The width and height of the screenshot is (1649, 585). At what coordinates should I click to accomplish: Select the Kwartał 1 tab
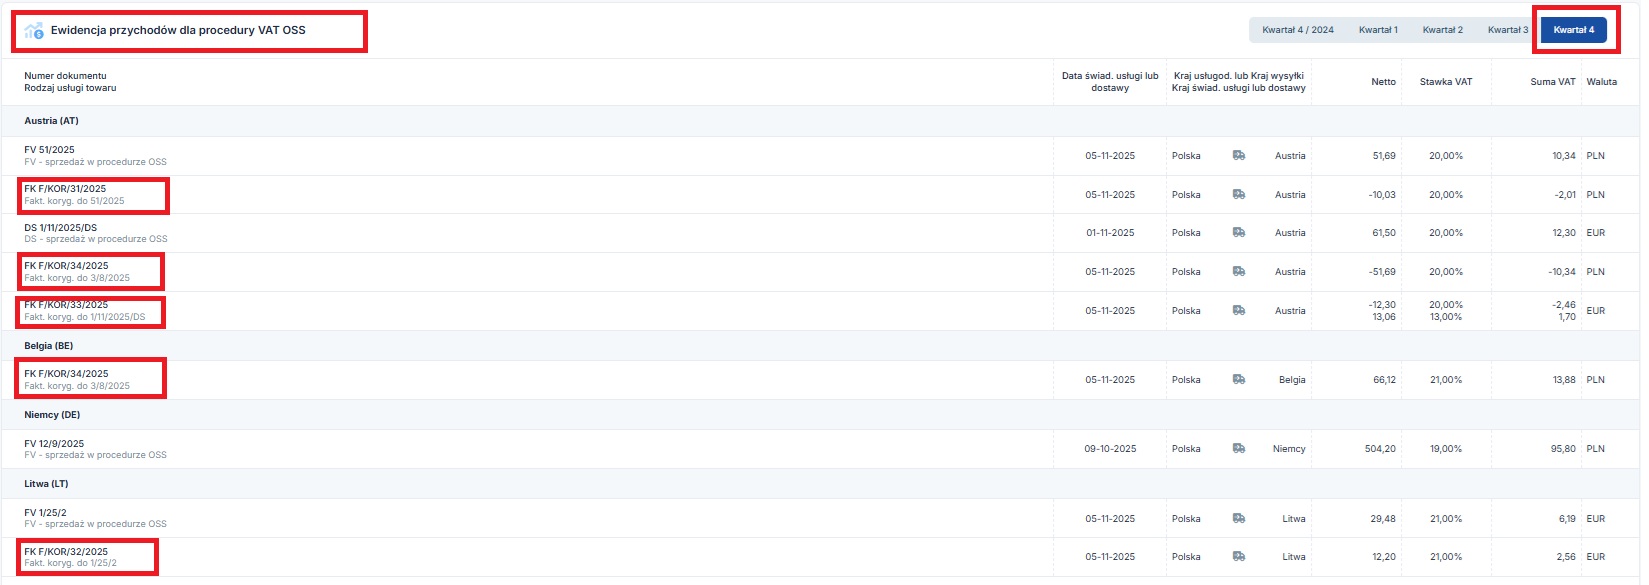[1378, 30]
